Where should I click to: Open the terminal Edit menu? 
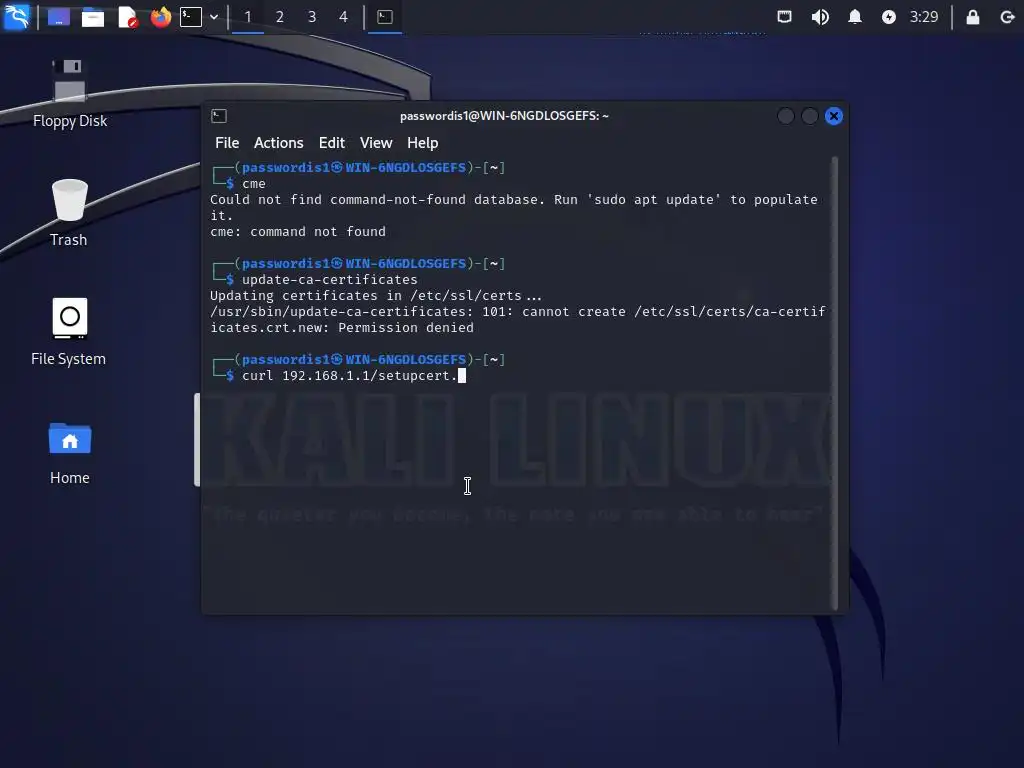tap(332, 143)
